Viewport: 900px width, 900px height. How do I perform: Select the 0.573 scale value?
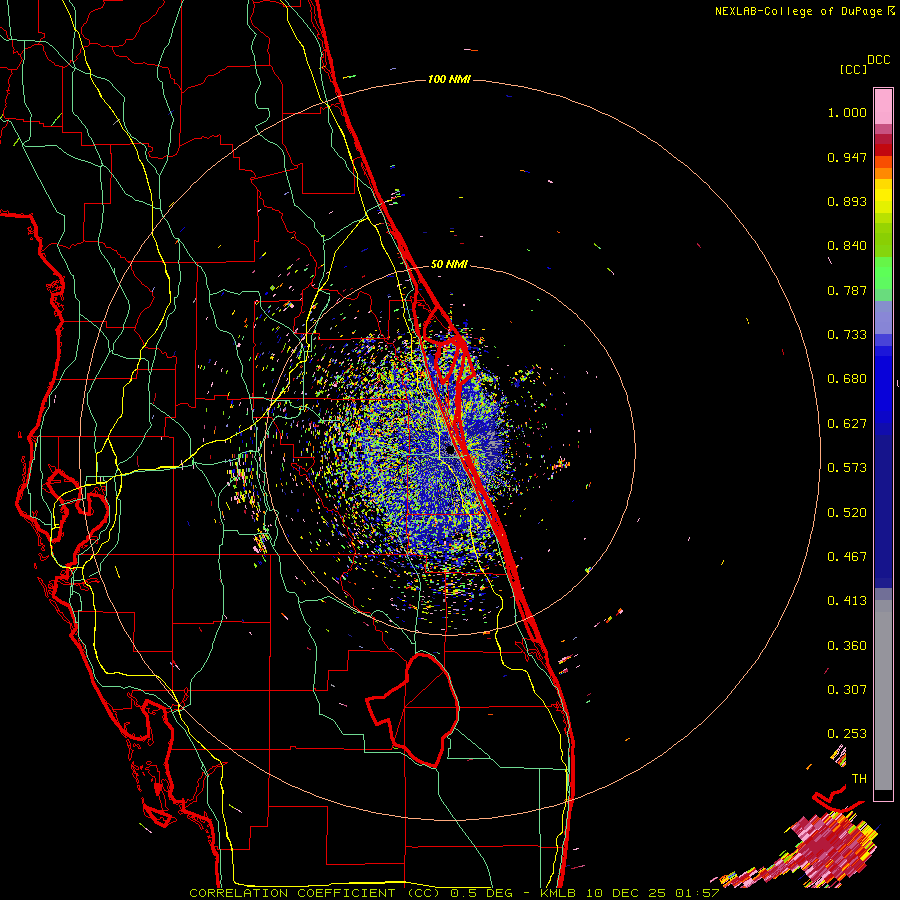click(x=847, y=468)
